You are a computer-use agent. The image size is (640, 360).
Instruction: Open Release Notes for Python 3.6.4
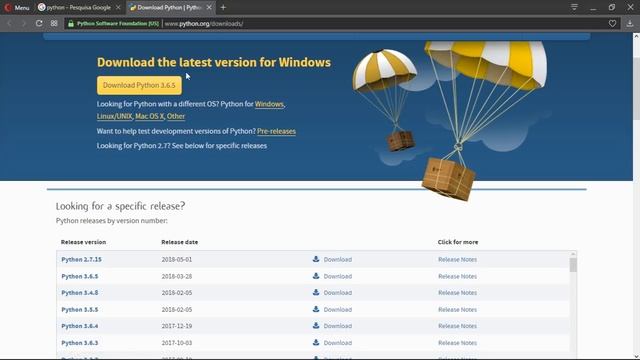coord(458,326)
